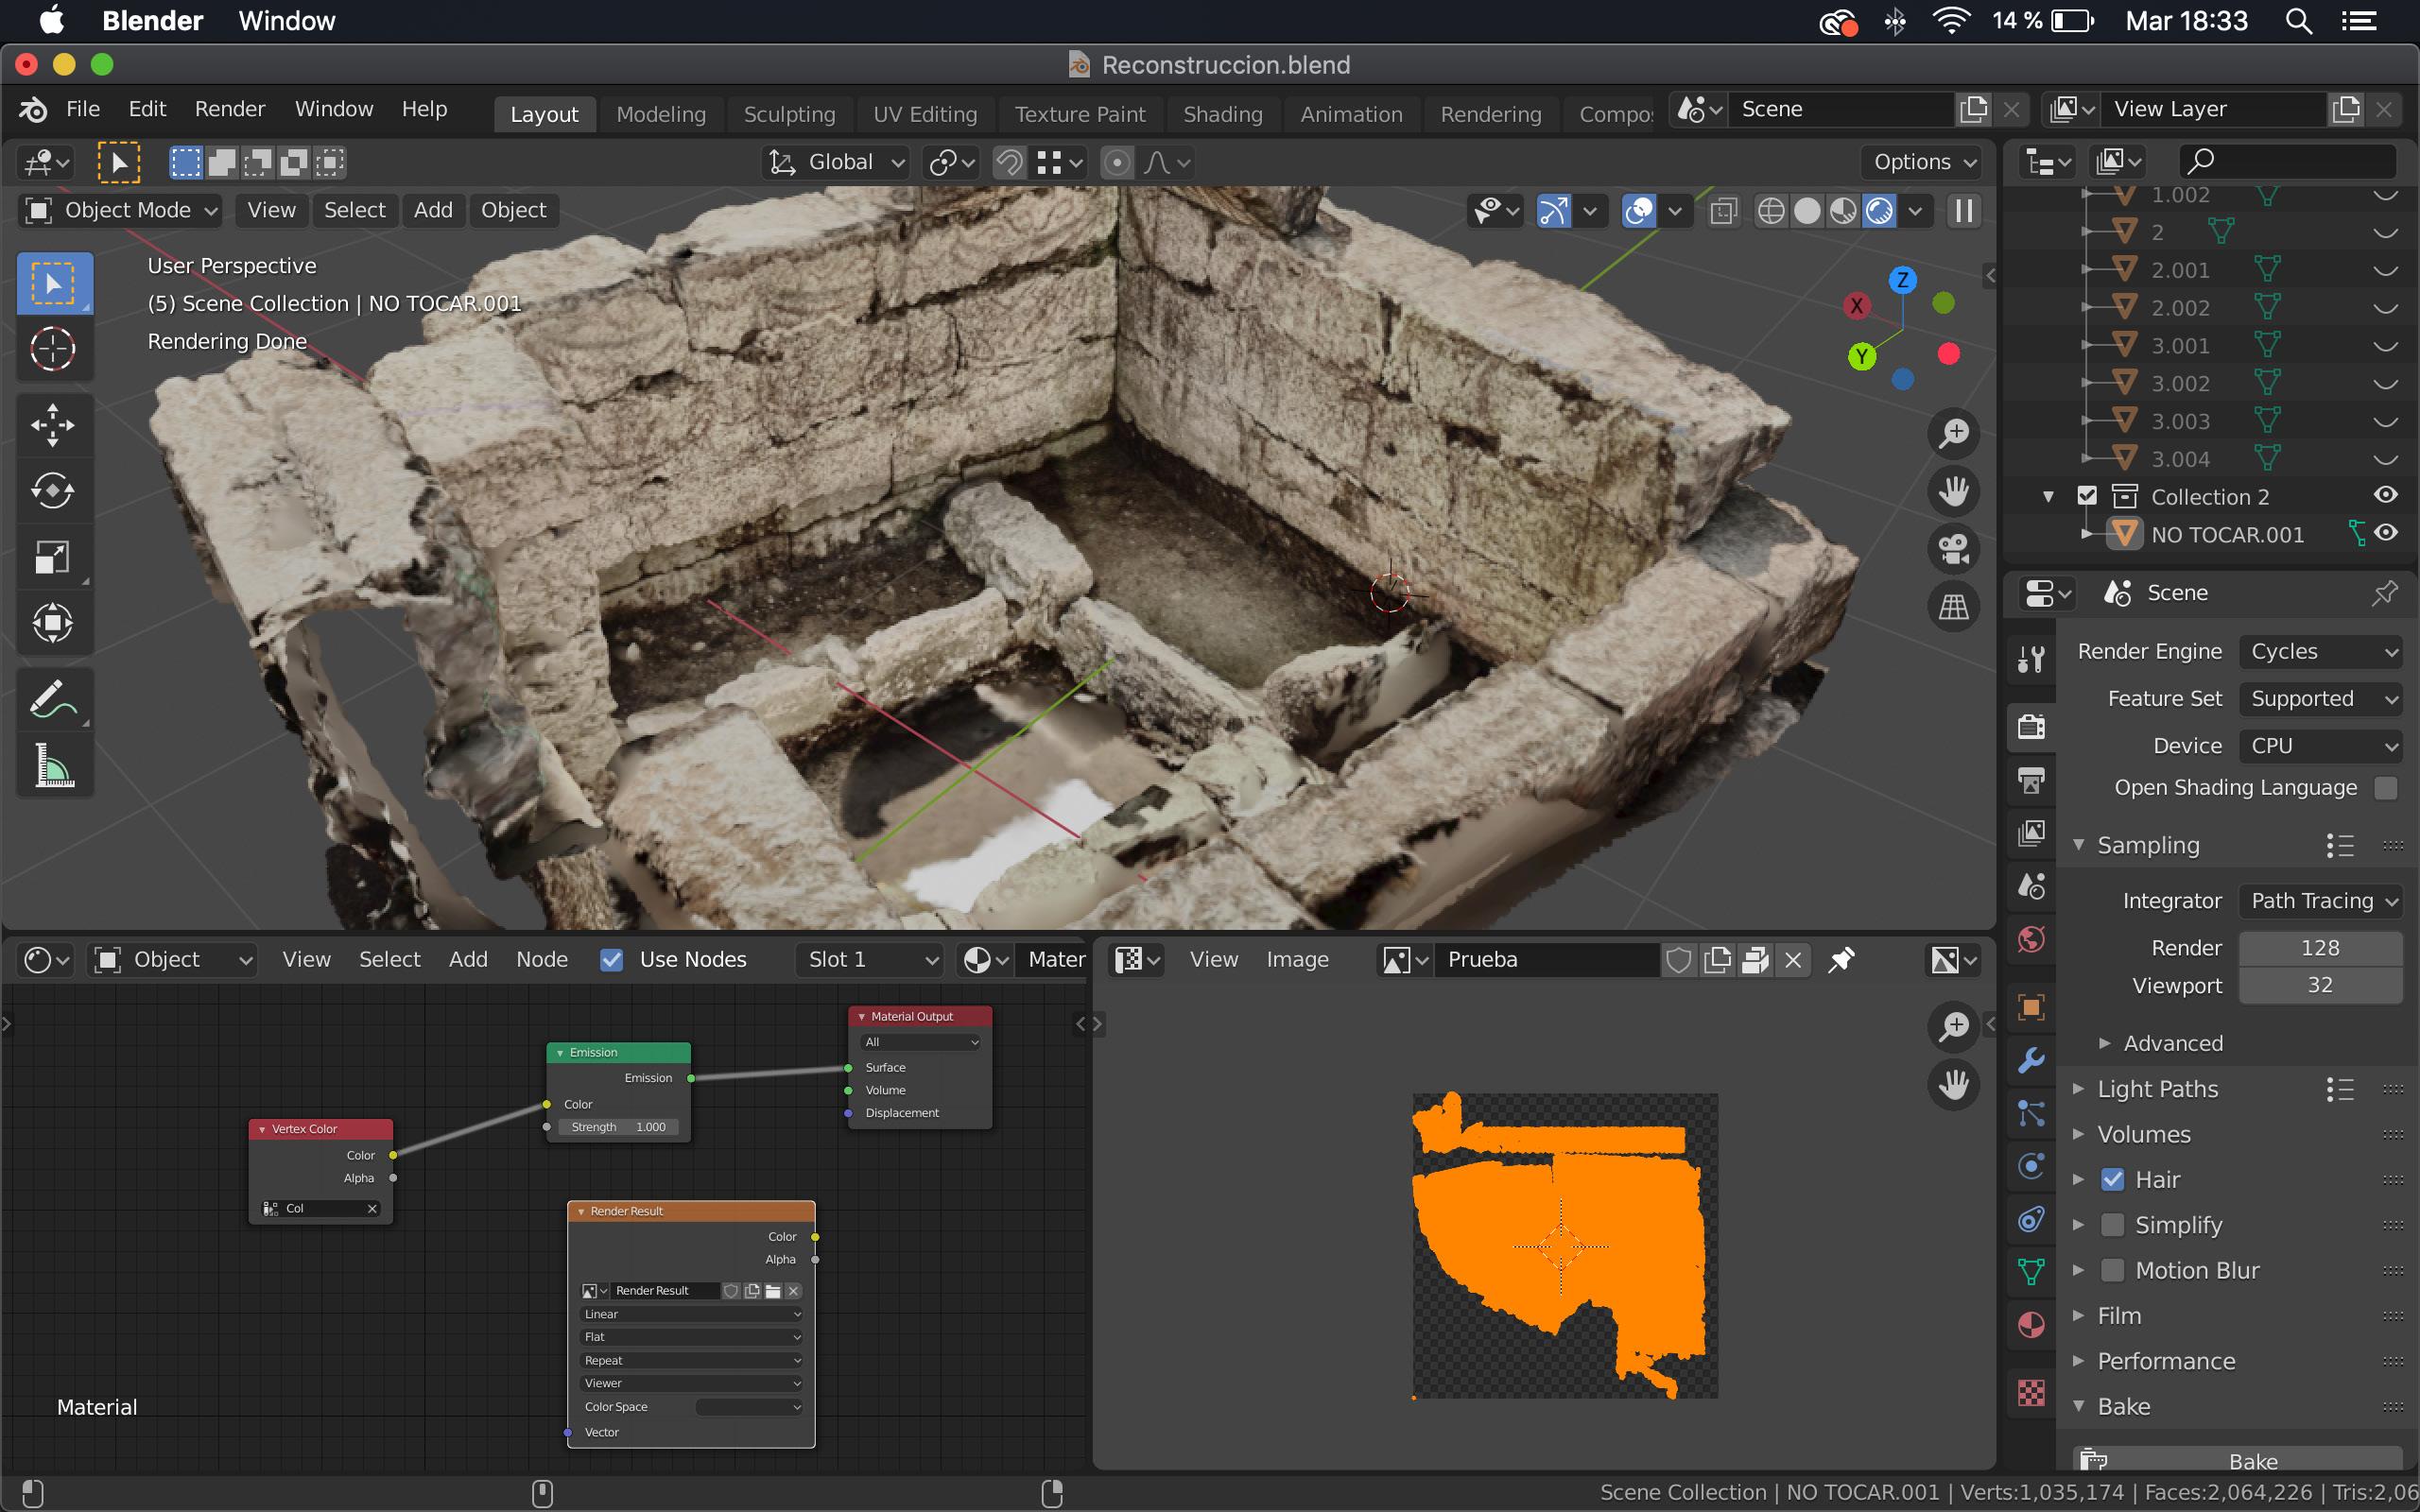Open the viewport Options button
The width and height of the screenshot is (2420, 1512).
click(1923, 162)
